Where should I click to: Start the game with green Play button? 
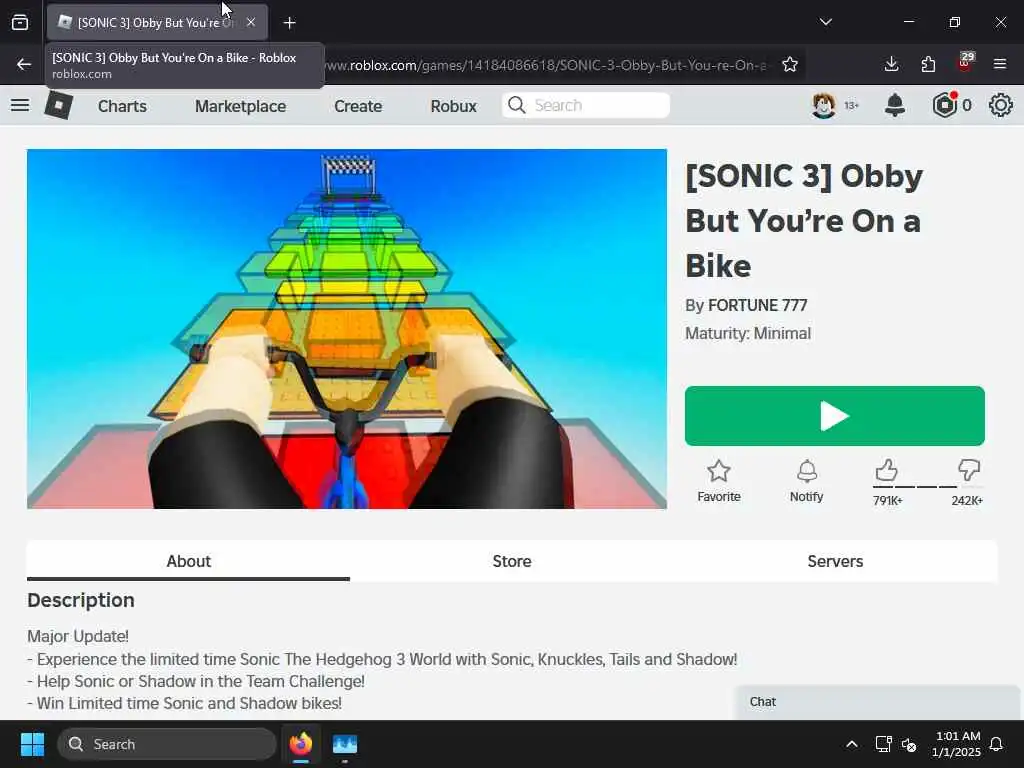(x=835, y=416)
